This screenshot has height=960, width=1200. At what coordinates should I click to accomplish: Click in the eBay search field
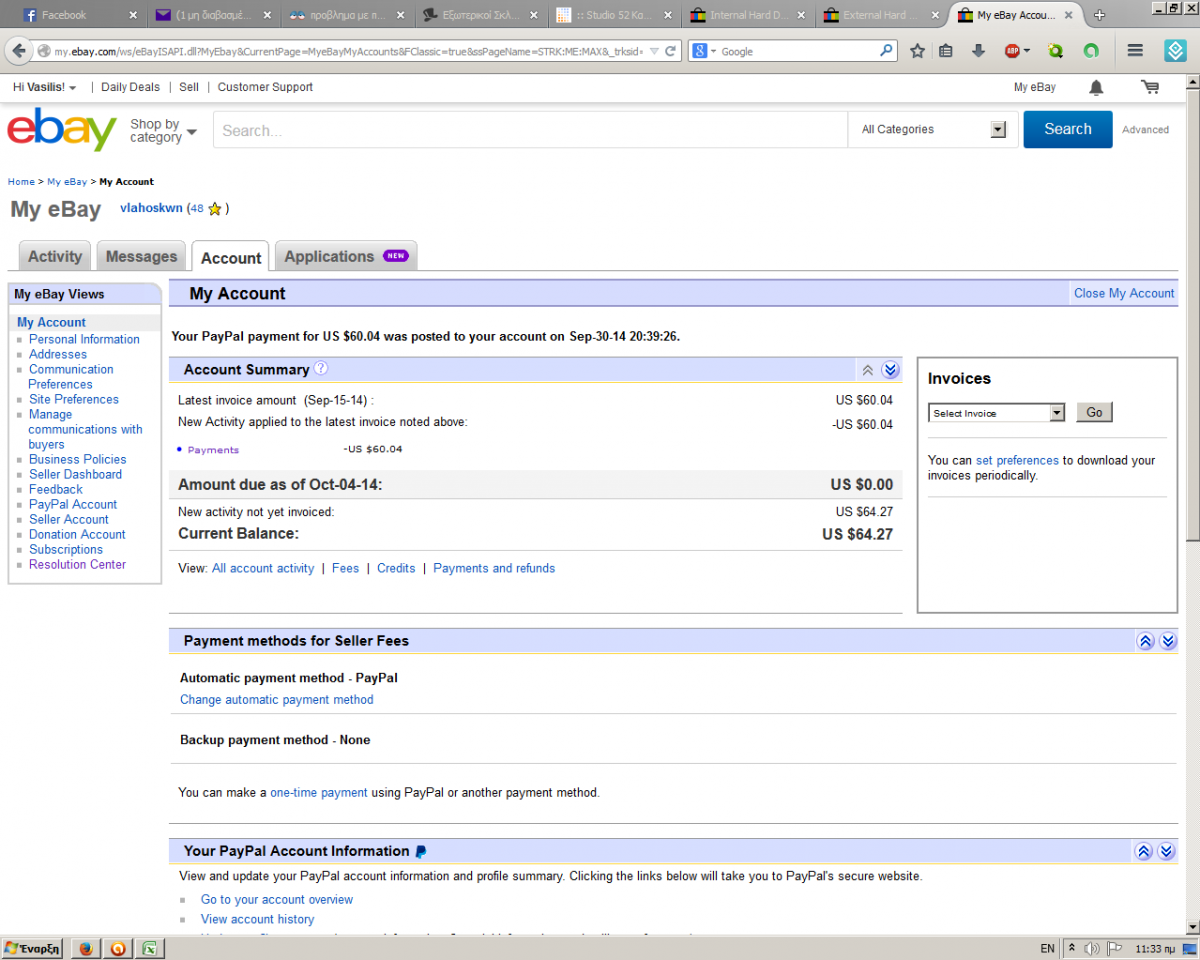[530, 130]
